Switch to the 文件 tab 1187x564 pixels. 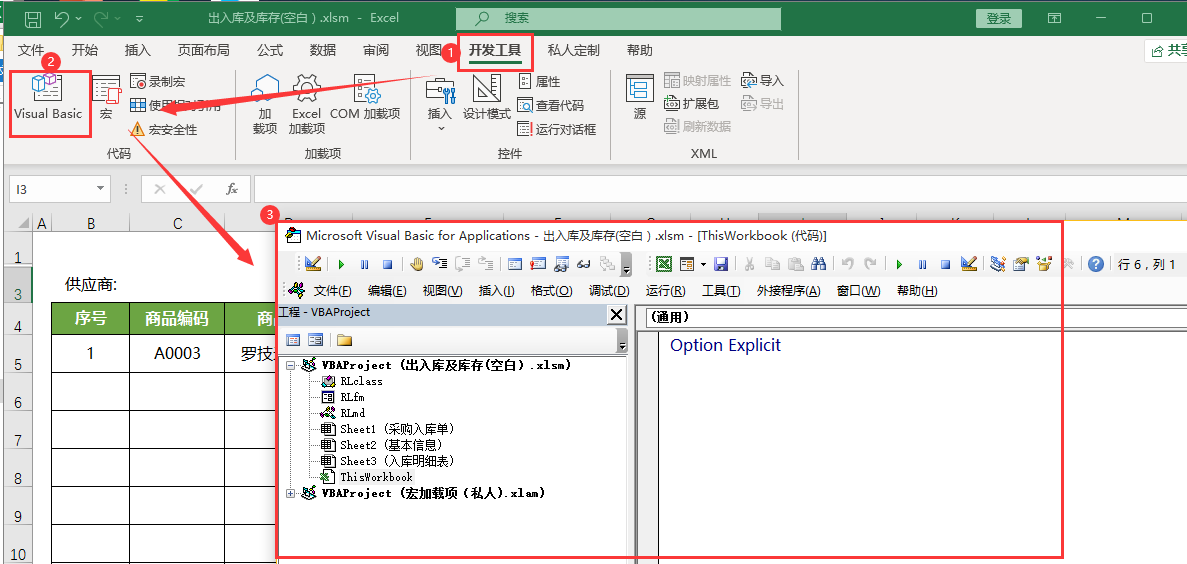(31, 50)
